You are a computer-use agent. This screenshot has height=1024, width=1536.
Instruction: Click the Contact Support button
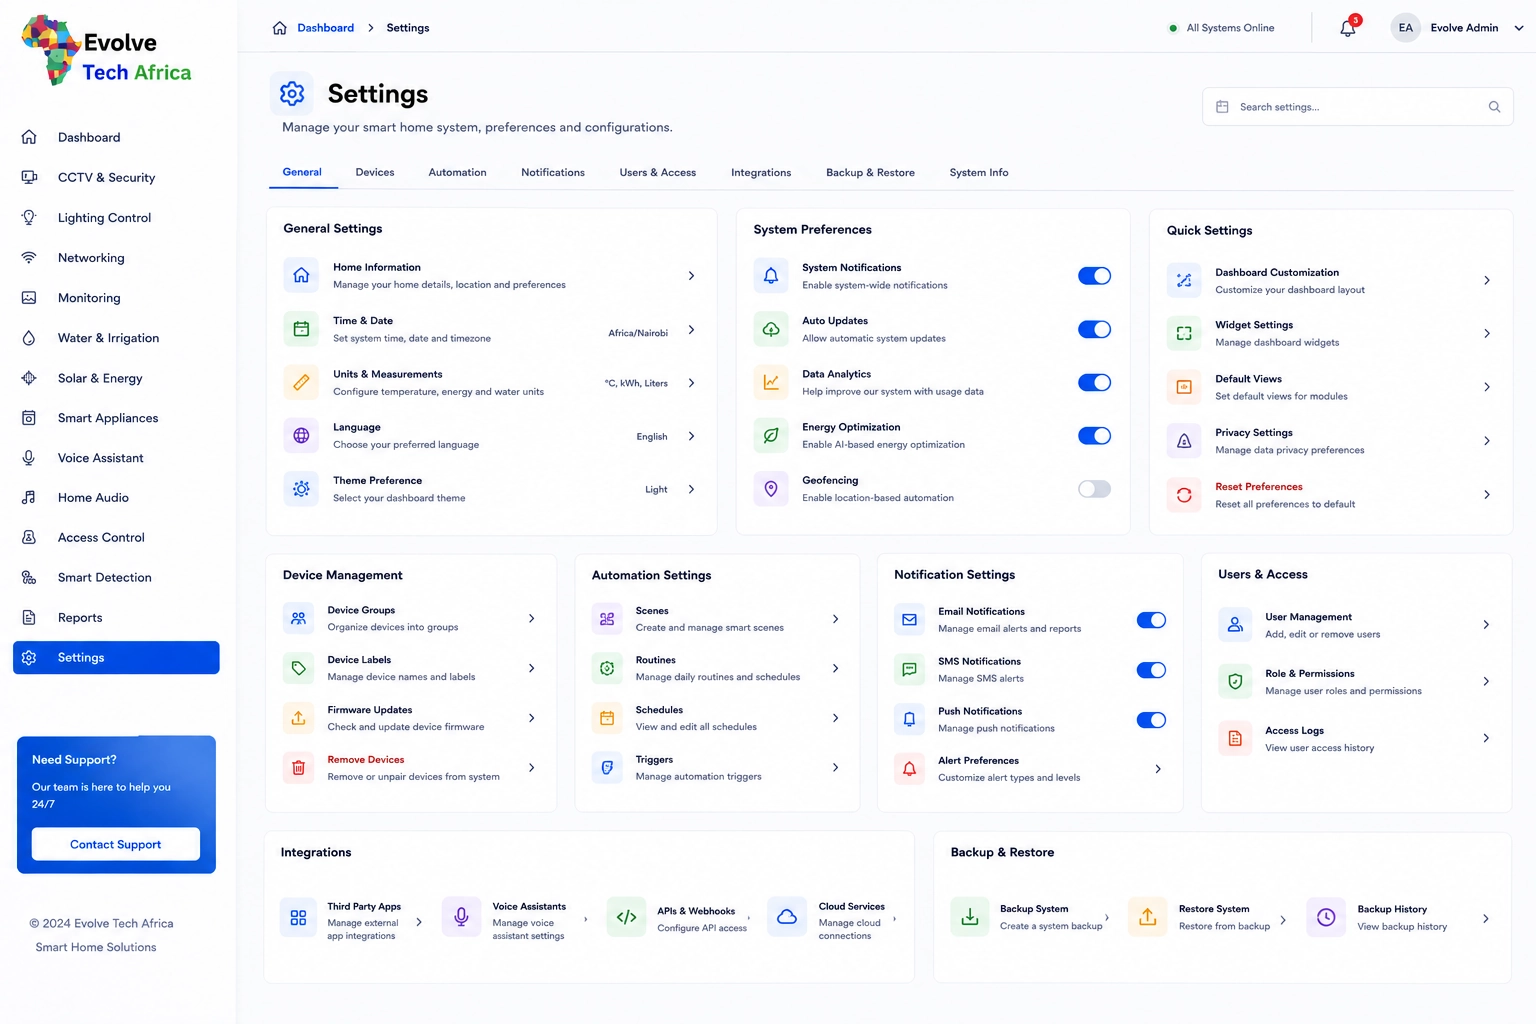(116, 844)
